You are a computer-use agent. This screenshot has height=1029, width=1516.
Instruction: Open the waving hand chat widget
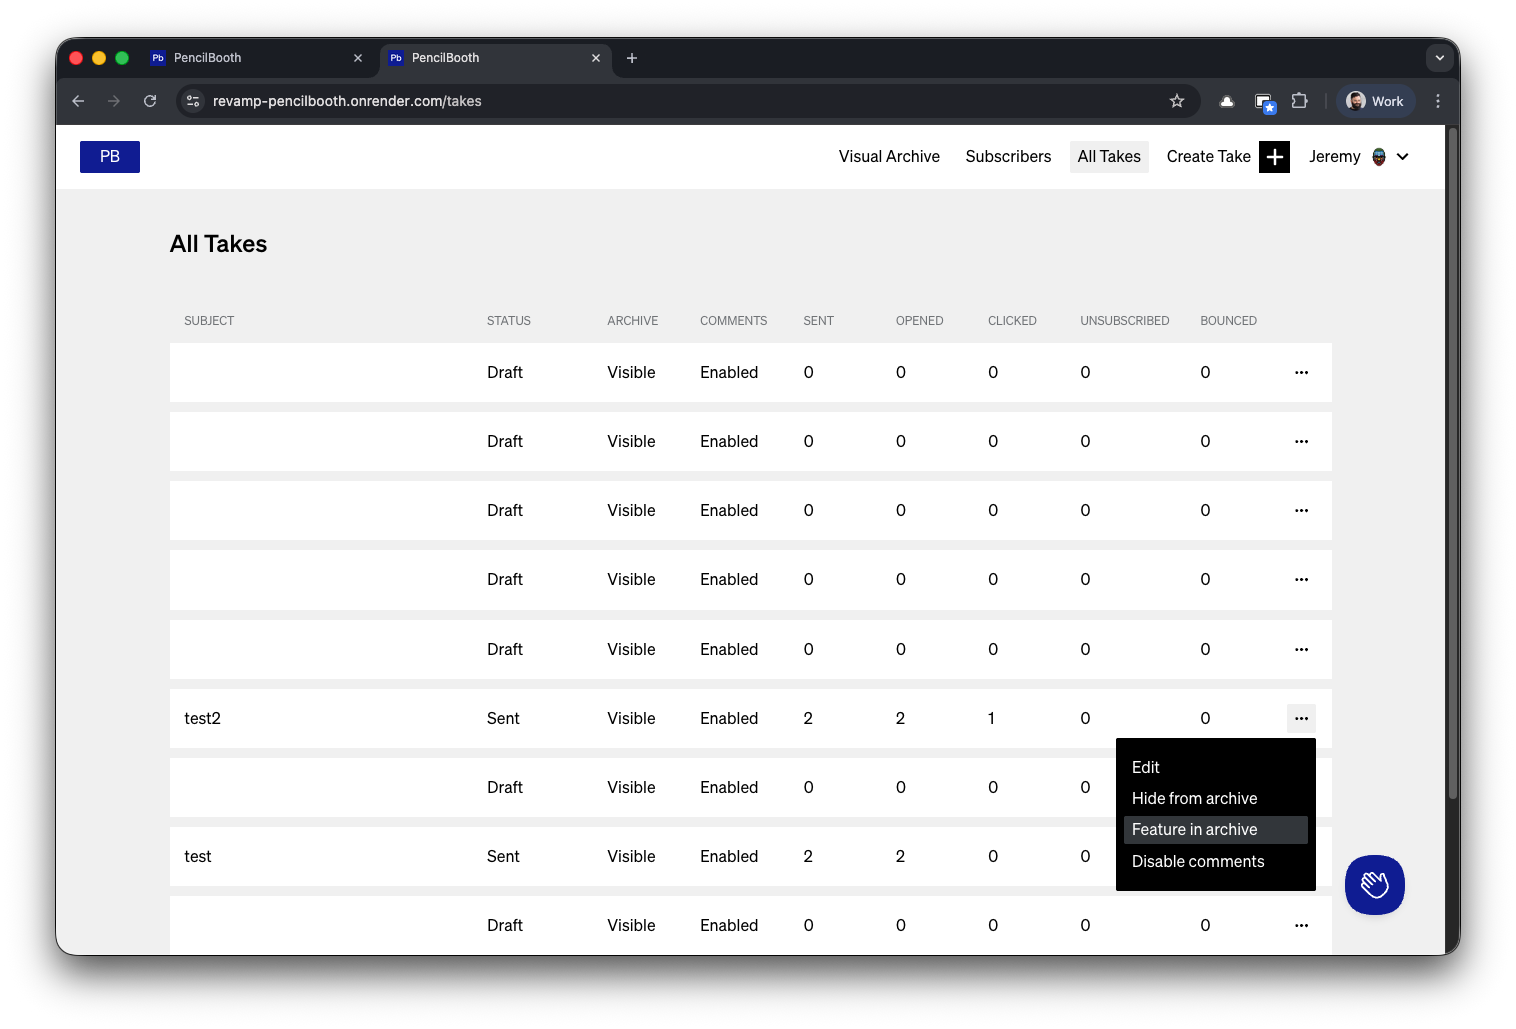pos(1374,885)
